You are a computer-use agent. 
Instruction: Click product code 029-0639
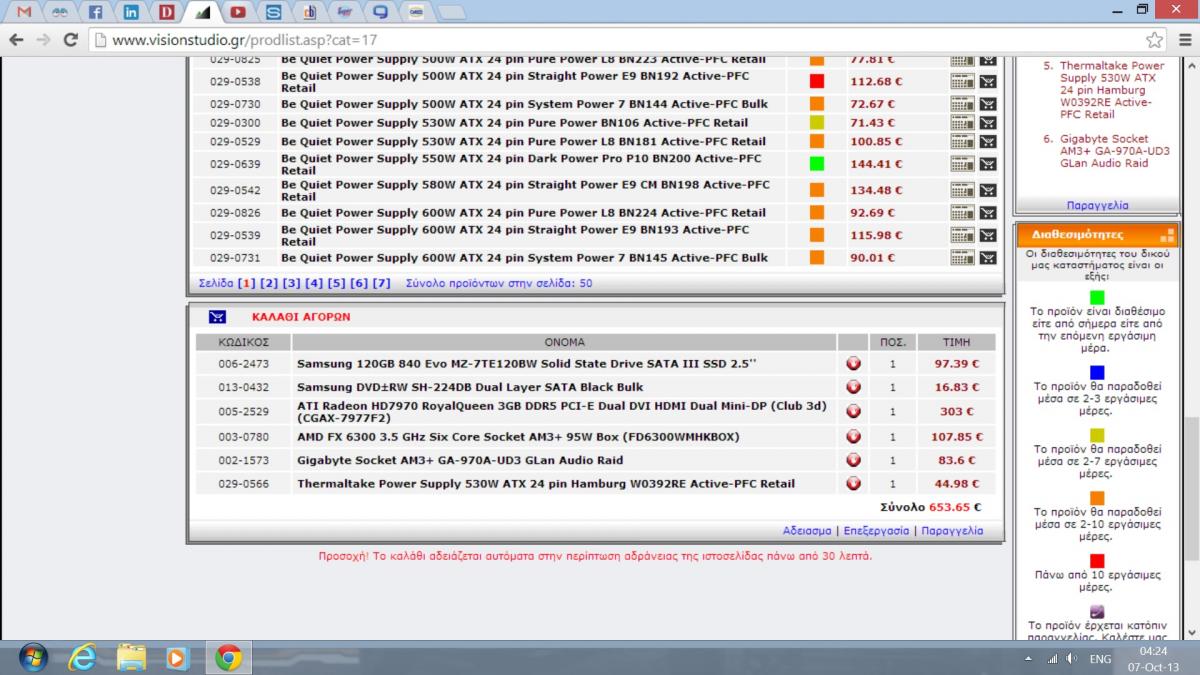tap(235, 164)
